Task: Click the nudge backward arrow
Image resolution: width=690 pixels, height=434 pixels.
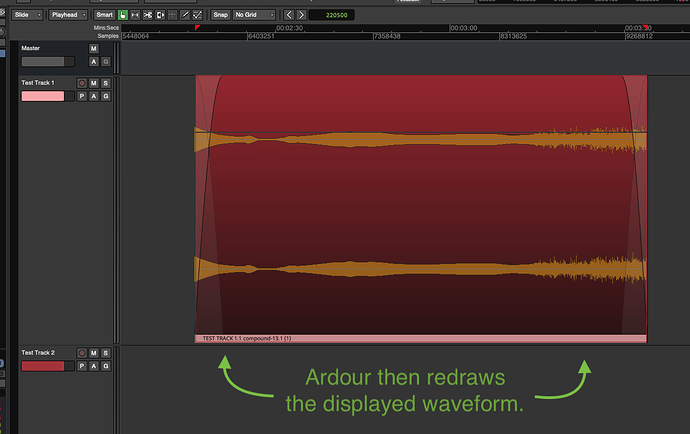Action: 289,16
